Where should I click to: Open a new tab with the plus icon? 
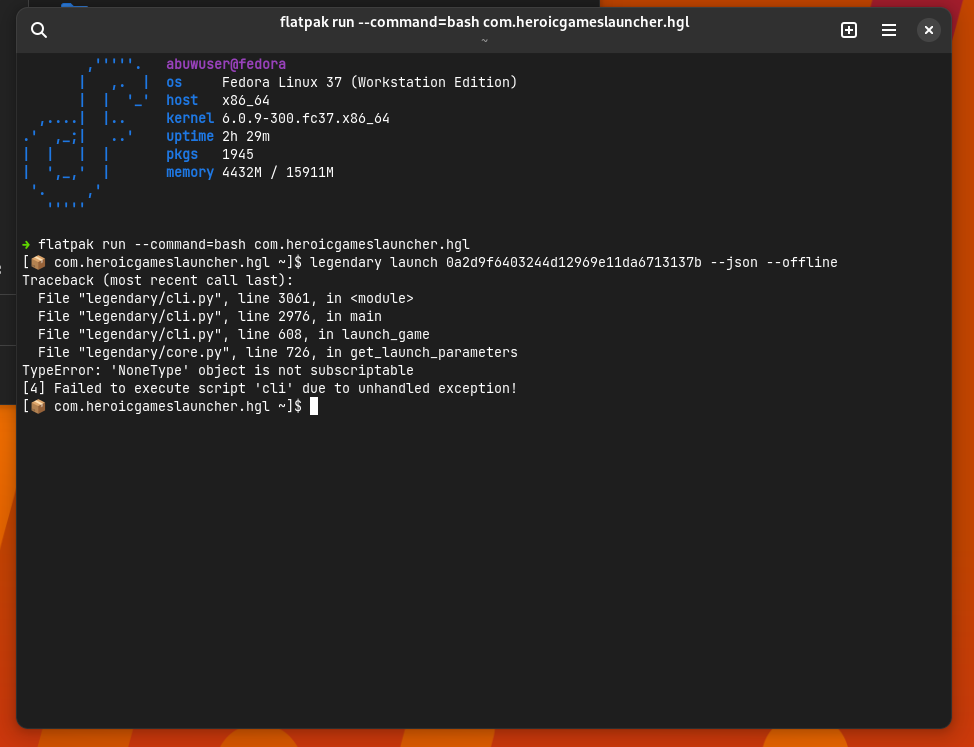point(849,30)
